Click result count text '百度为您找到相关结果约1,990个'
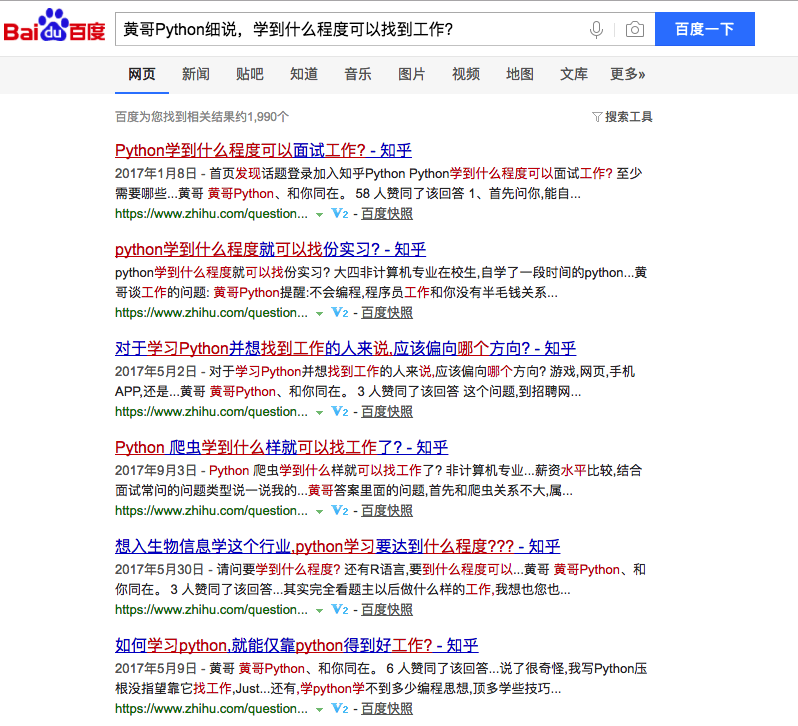Screen dimensions: 798x726 click(x=202, y=117)
